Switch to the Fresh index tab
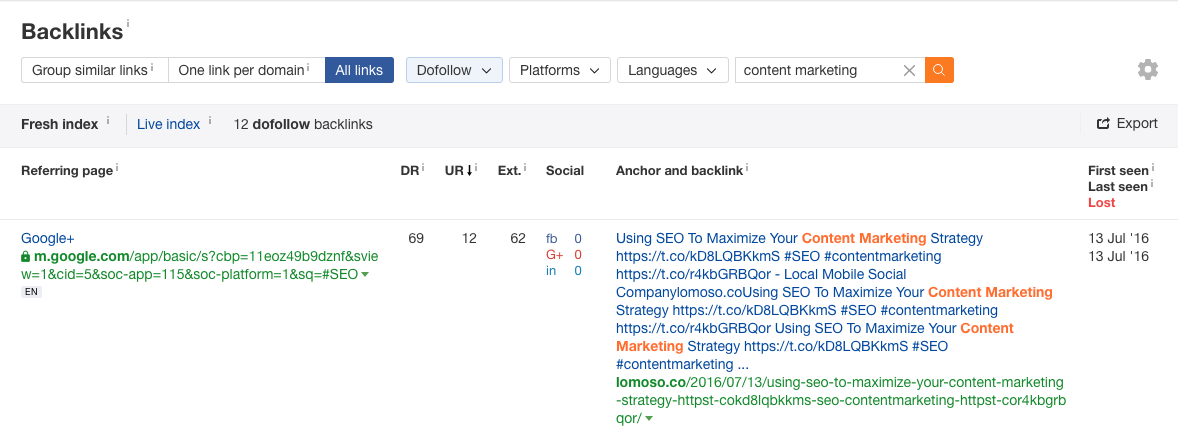Screen dimensions: 1178x436 point(59,124)
